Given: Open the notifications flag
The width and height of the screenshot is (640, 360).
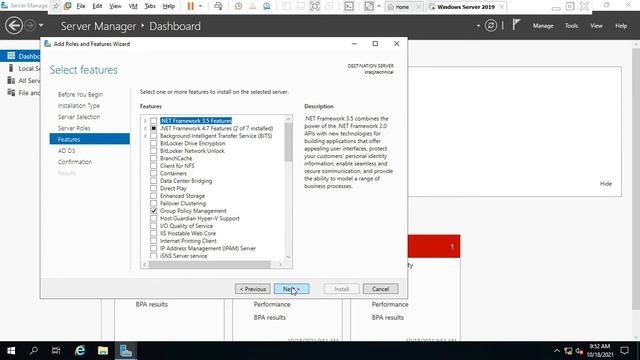Looking at the screenshot, I should tap(516, 25).
